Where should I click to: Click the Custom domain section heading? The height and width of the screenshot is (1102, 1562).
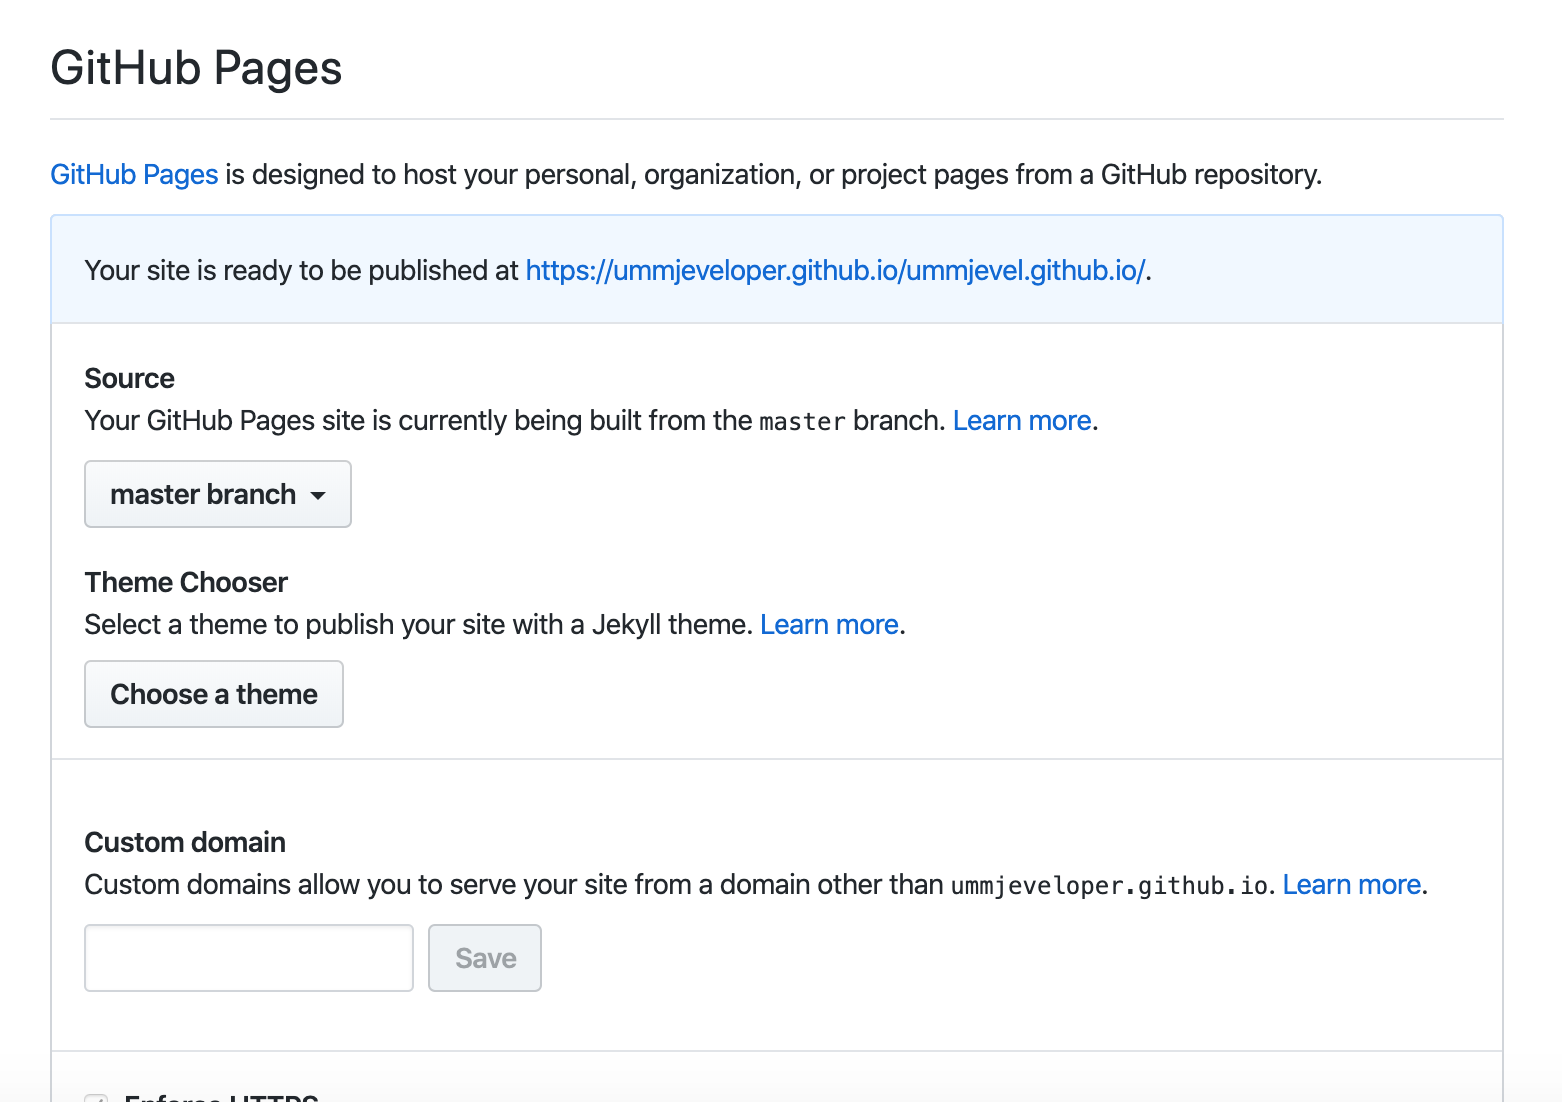(185, 843)
